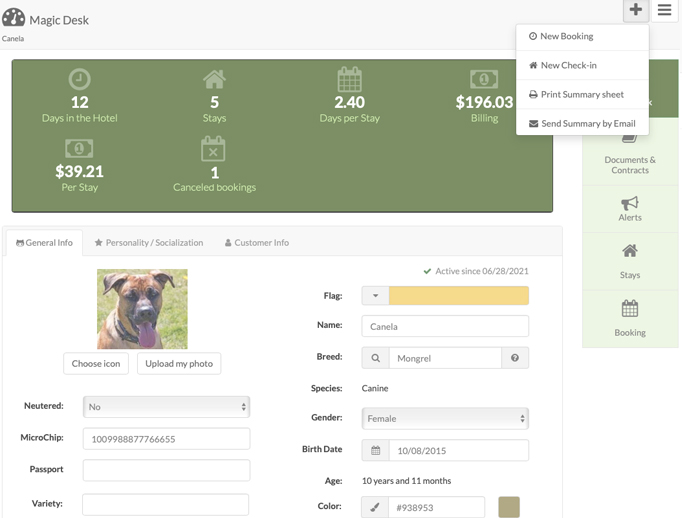The height and width of the screenshot is (518, 682).
Task: Click the yellow Flag color bar
Action: pyautogui.click(x=459, y=296)
